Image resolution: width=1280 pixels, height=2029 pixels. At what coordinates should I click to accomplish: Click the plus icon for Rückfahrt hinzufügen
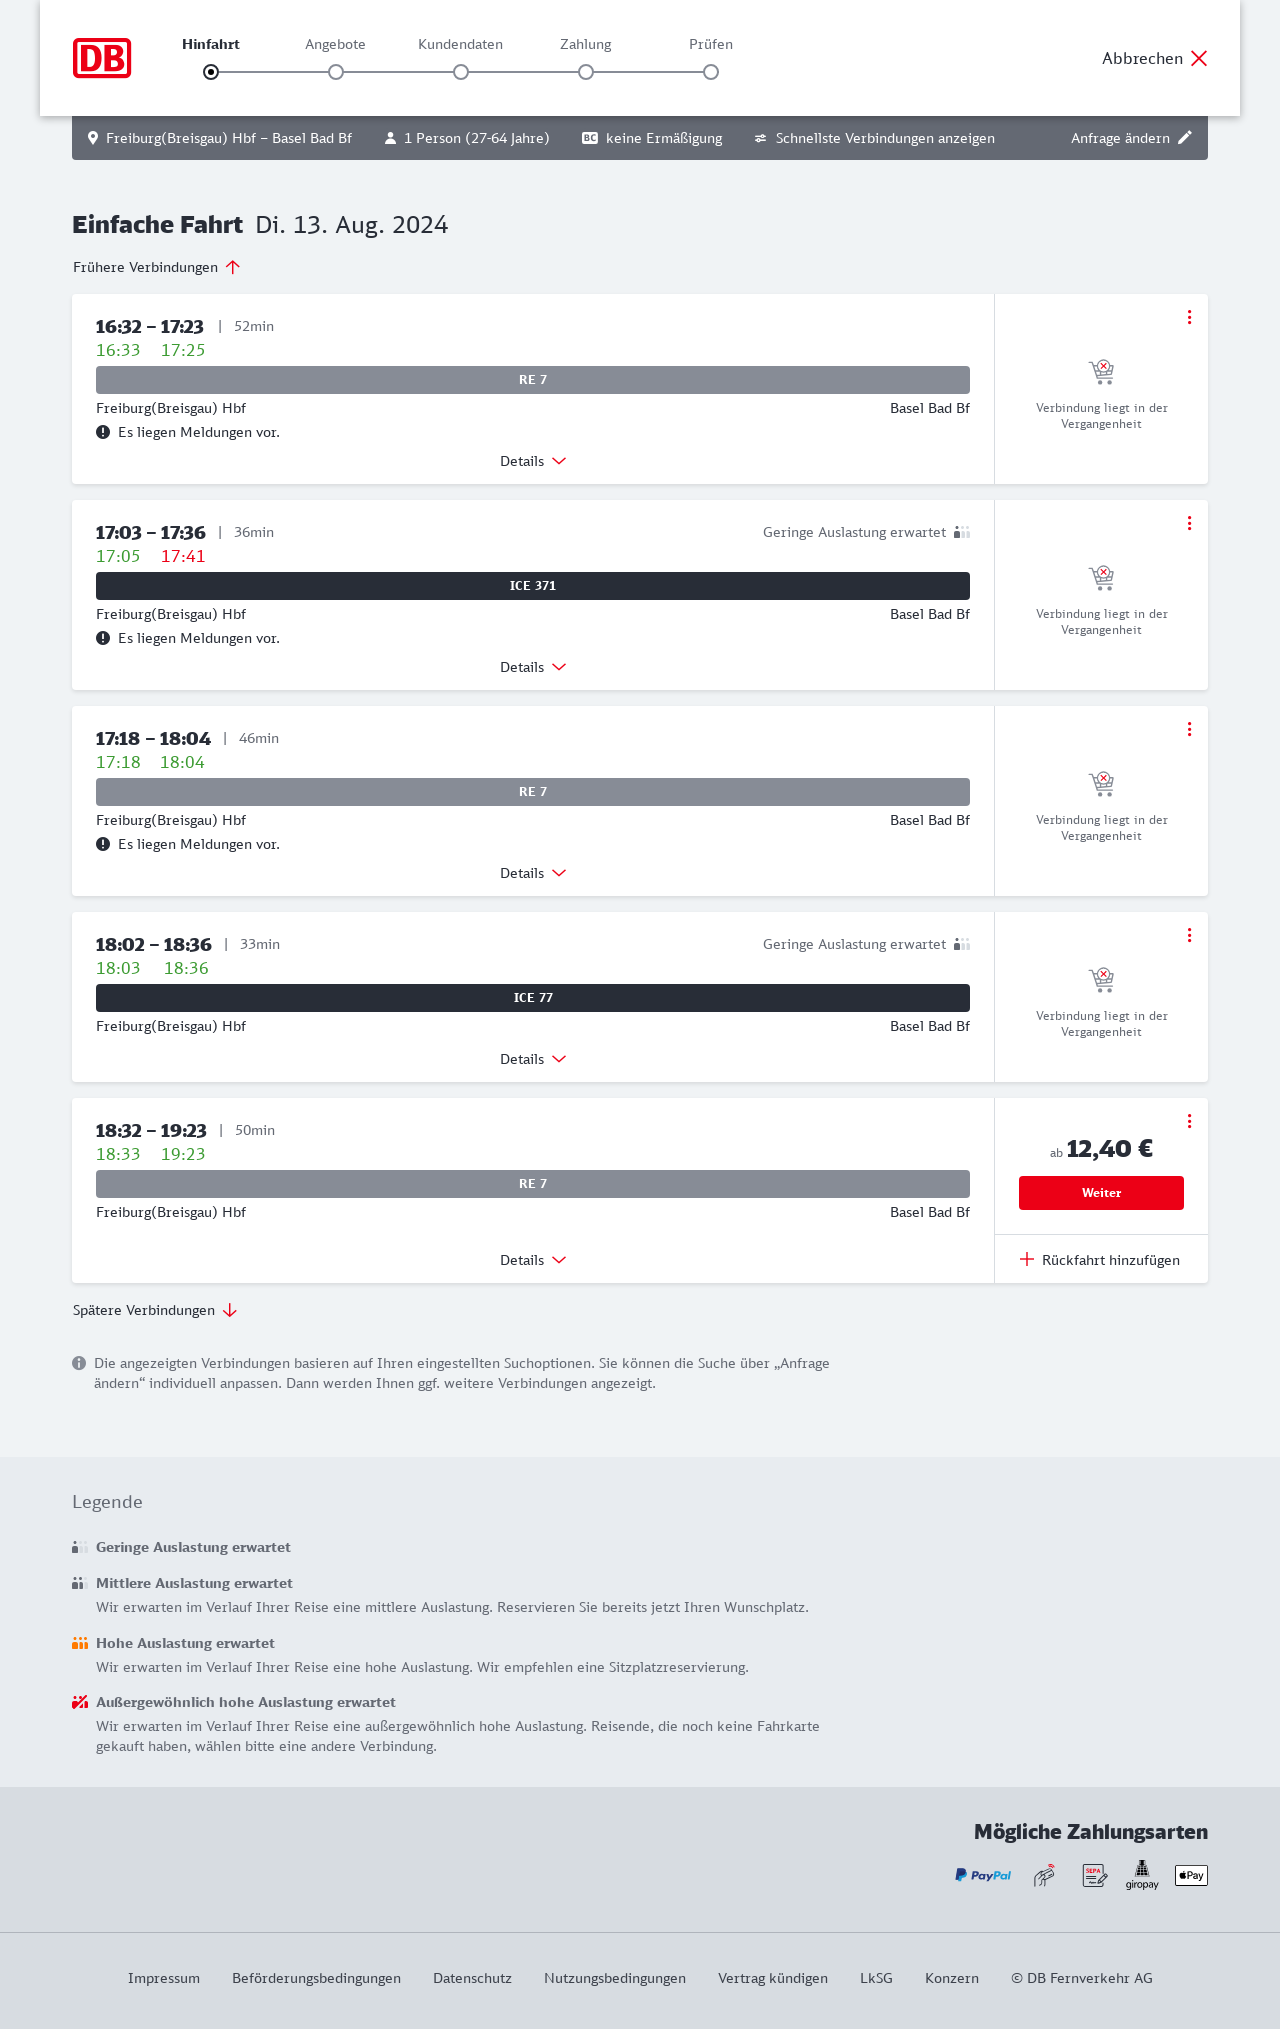pyautogui.click(x=1027, y=1259)
